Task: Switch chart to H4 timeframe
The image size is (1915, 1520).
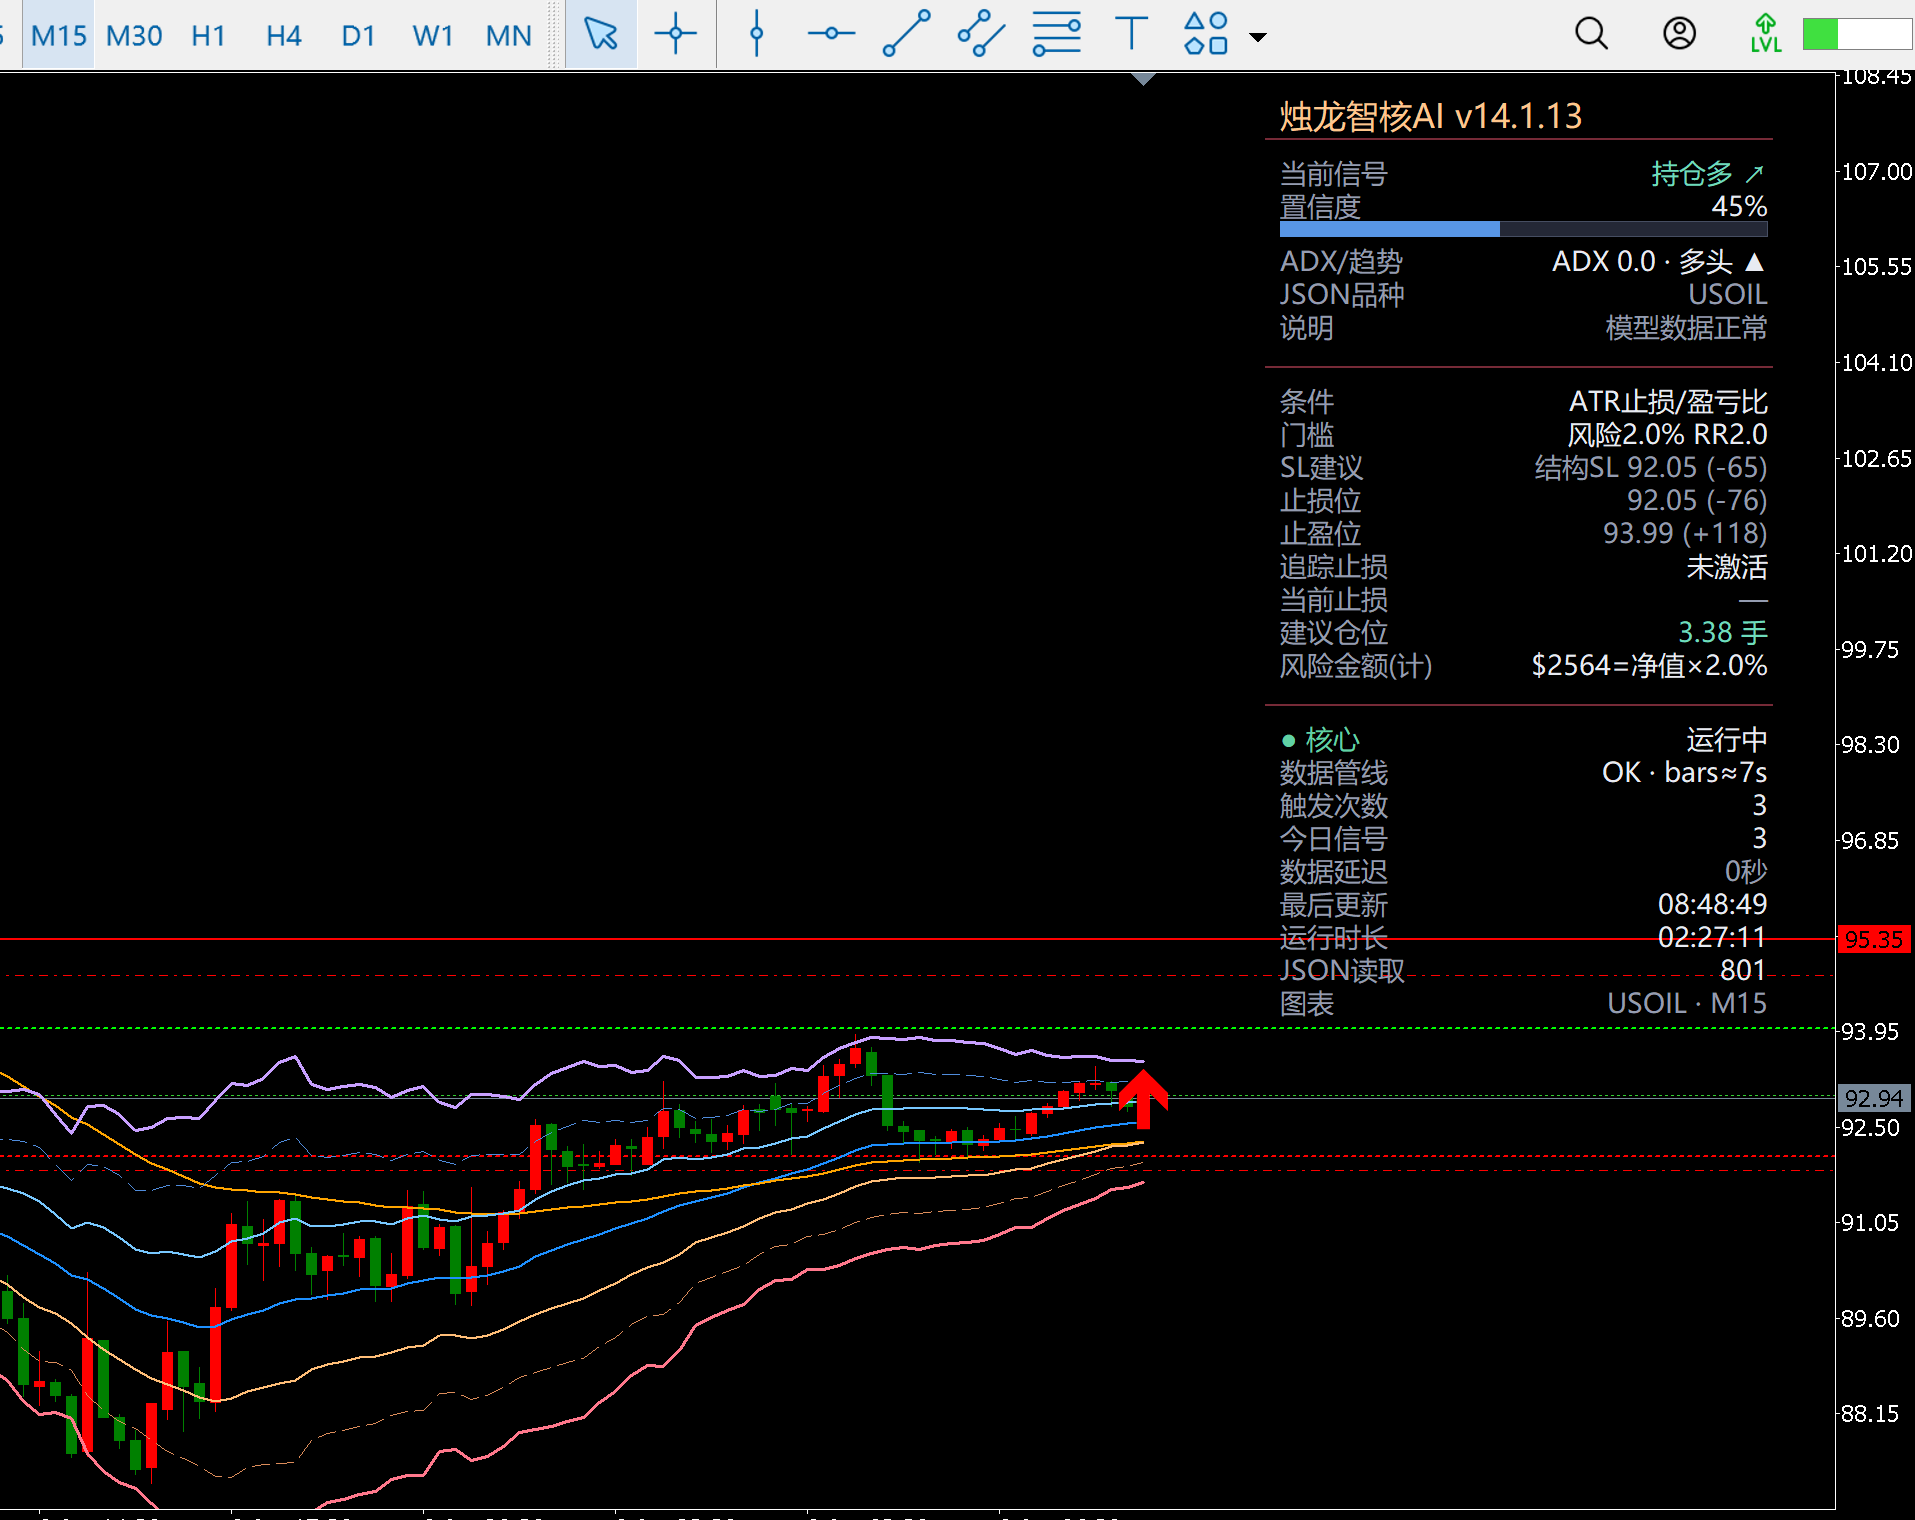Action: pos(284,36)
